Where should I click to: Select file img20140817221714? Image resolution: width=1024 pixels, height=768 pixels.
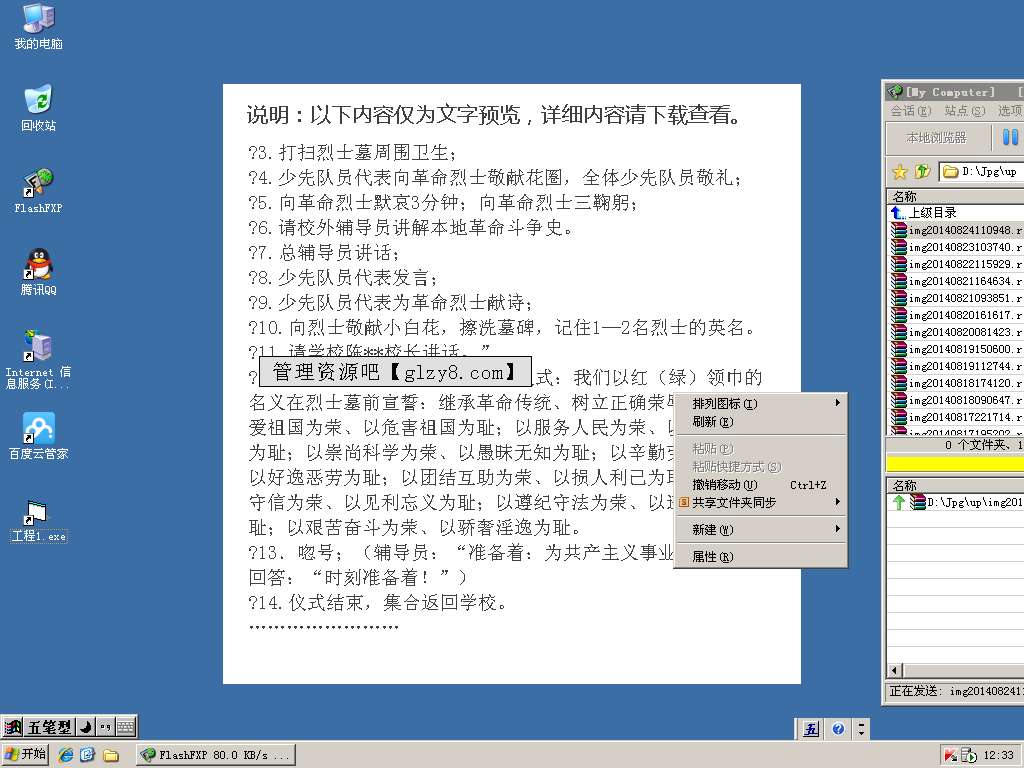click(957, 417)
